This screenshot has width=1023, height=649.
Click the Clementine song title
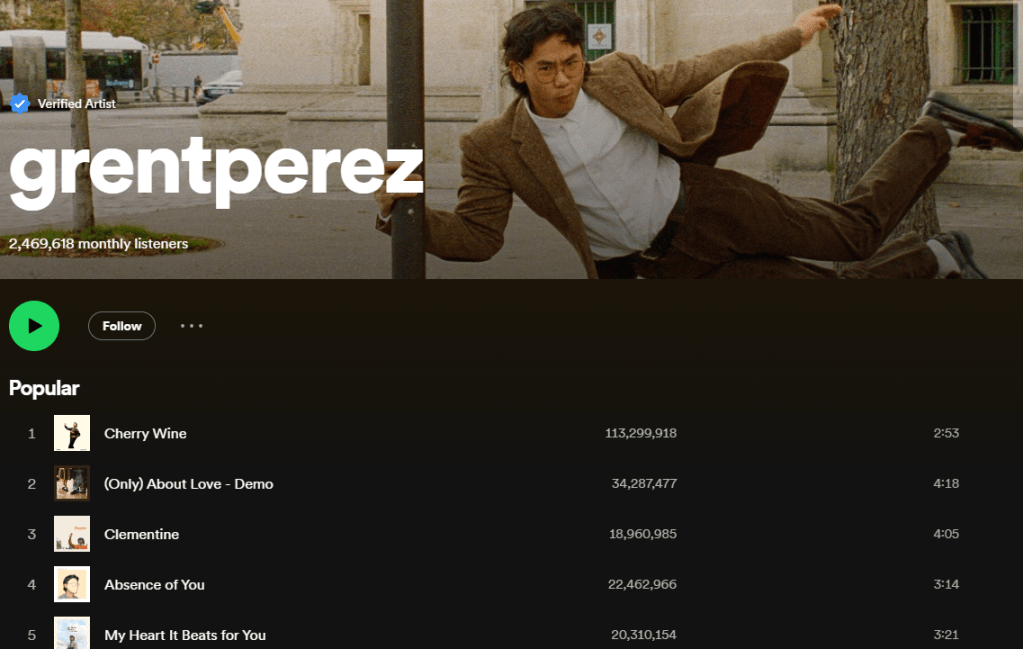pyautogui.click(x=141, y=534)
